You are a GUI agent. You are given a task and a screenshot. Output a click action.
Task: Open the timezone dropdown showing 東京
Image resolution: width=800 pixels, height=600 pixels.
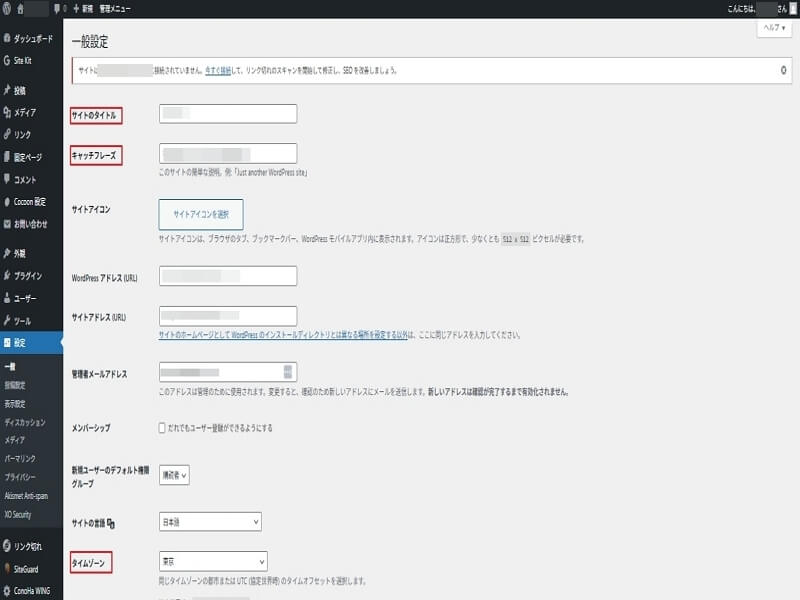coord(213,562)
